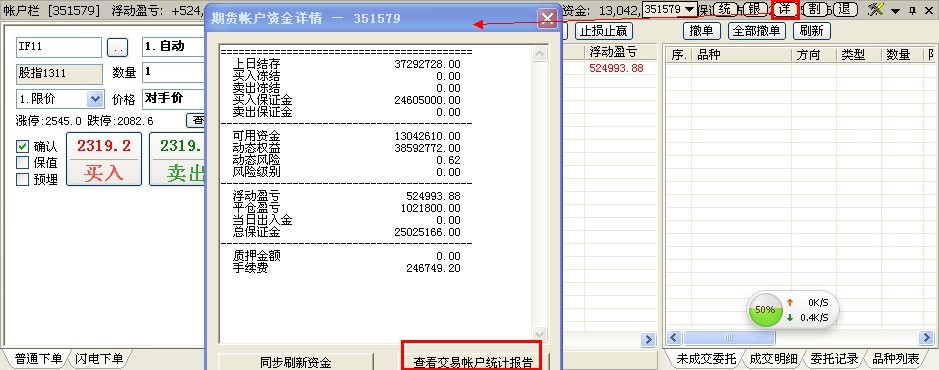
Task: Click the 上日结存 37292728.00 line
Action: click(x=346, y=64)
